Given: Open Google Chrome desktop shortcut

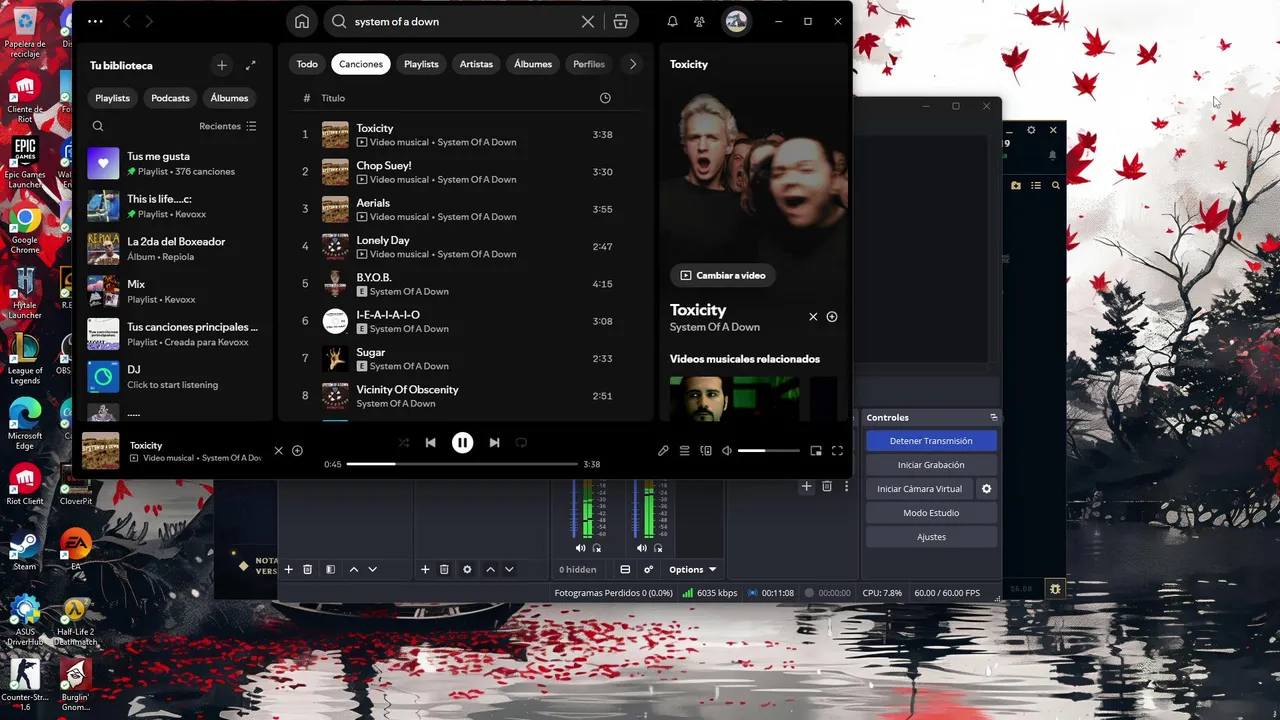Looking at the screenshot, I should point(25,227).
